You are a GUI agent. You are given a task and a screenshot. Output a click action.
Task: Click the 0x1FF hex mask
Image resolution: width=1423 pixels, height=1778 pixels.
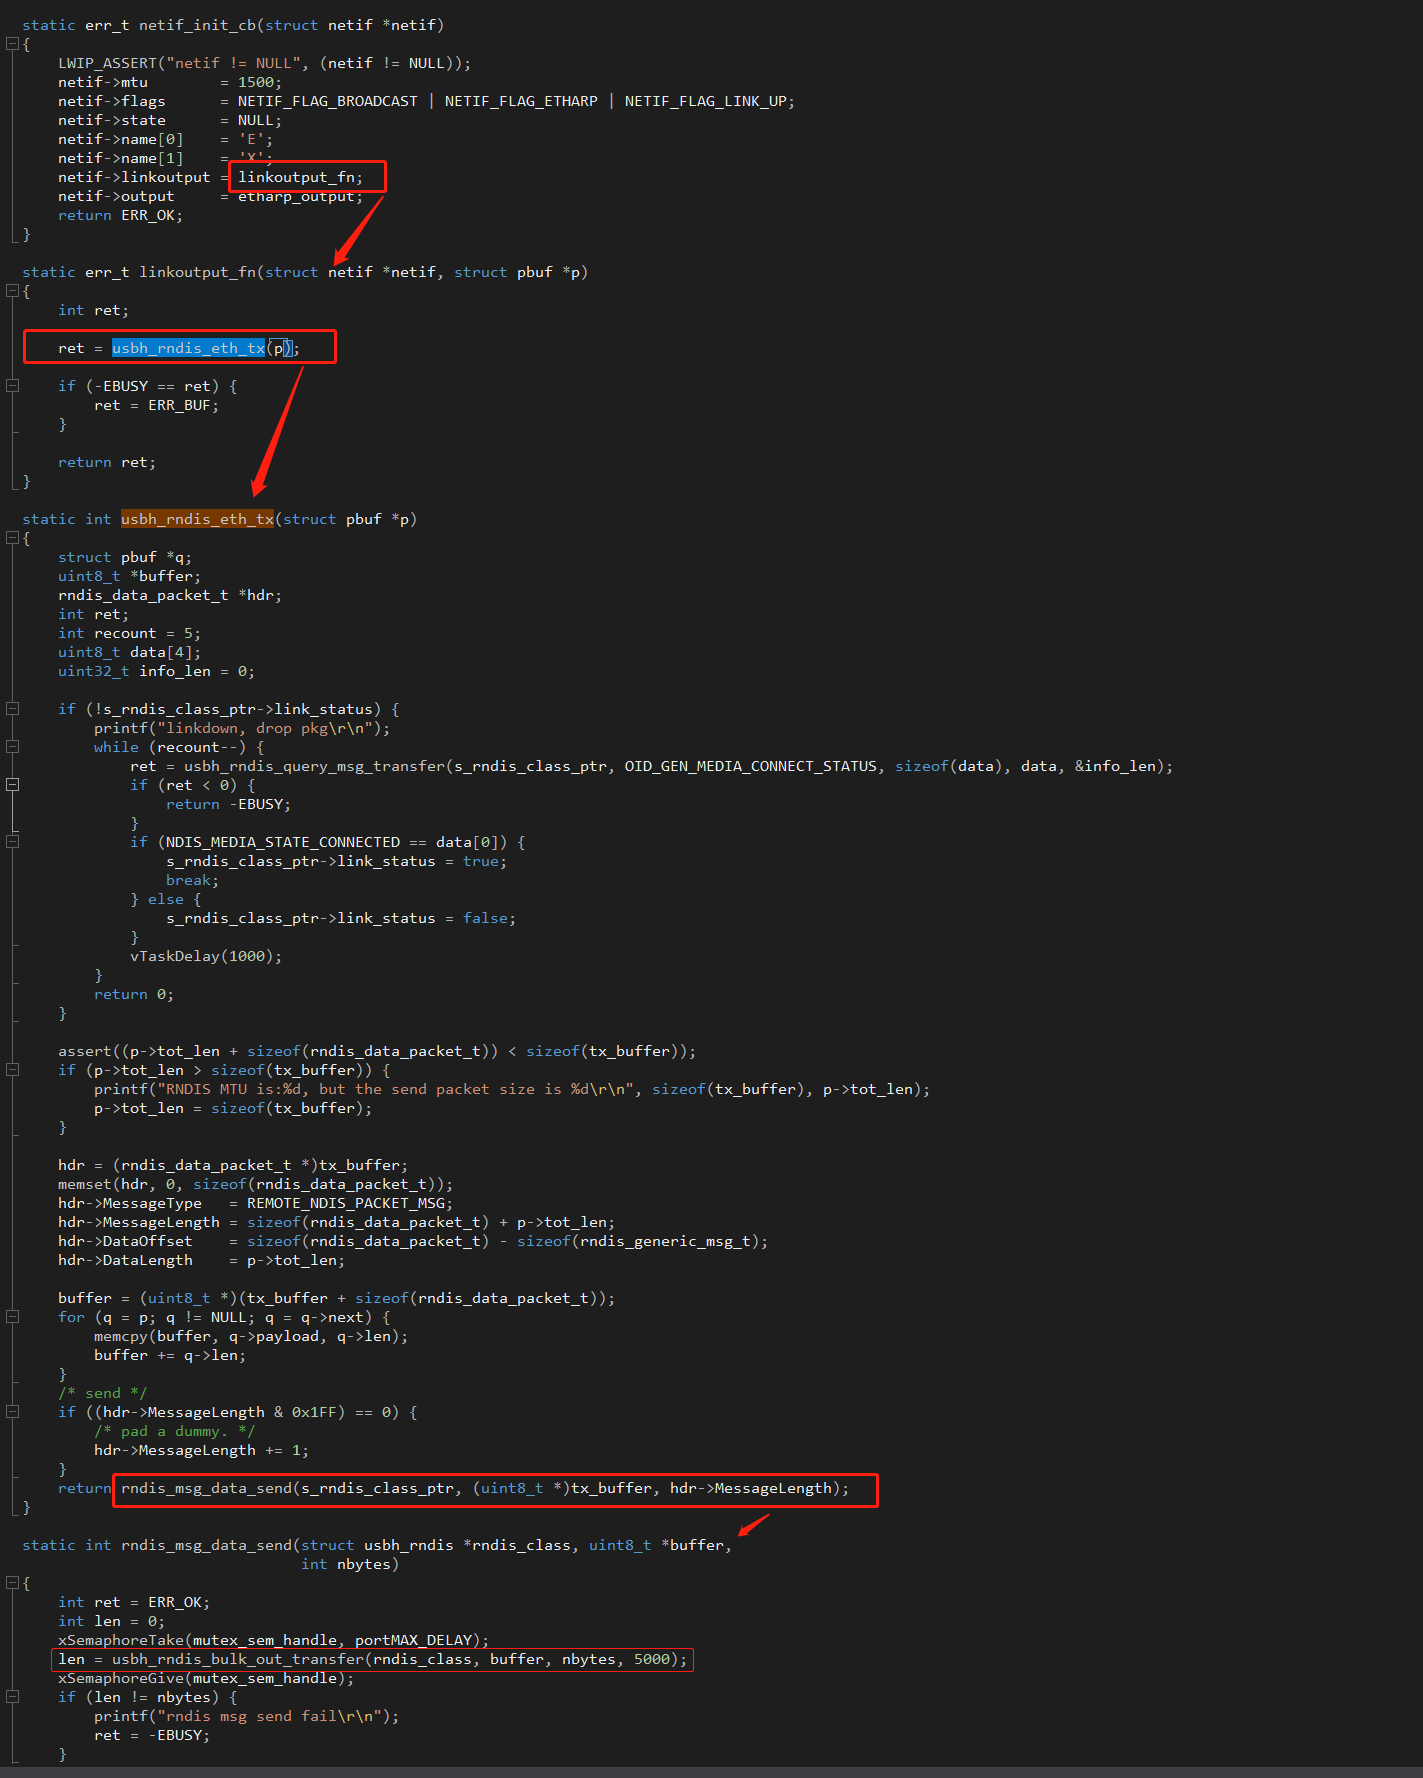coord(314,1412)
